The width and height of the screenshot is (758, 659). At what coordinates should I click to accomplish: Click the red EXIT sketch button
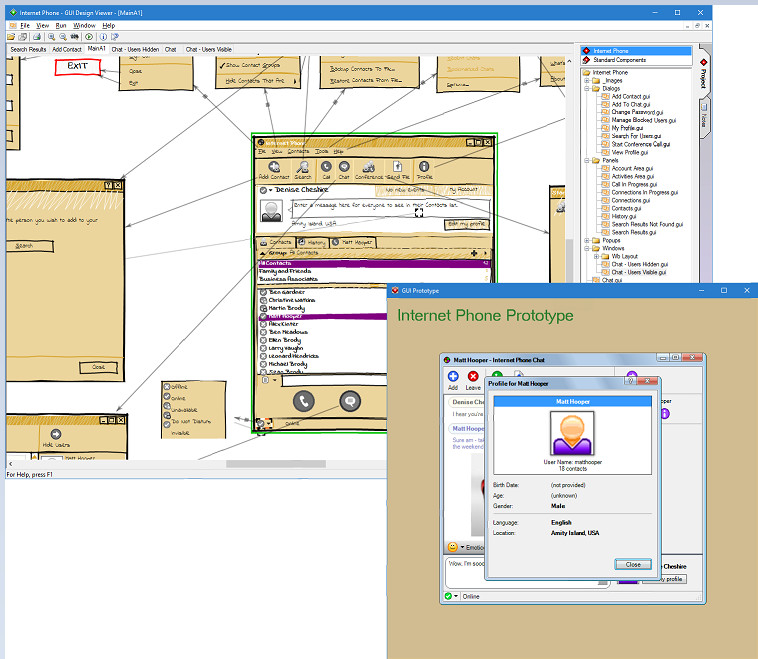(x=78, y=66)
